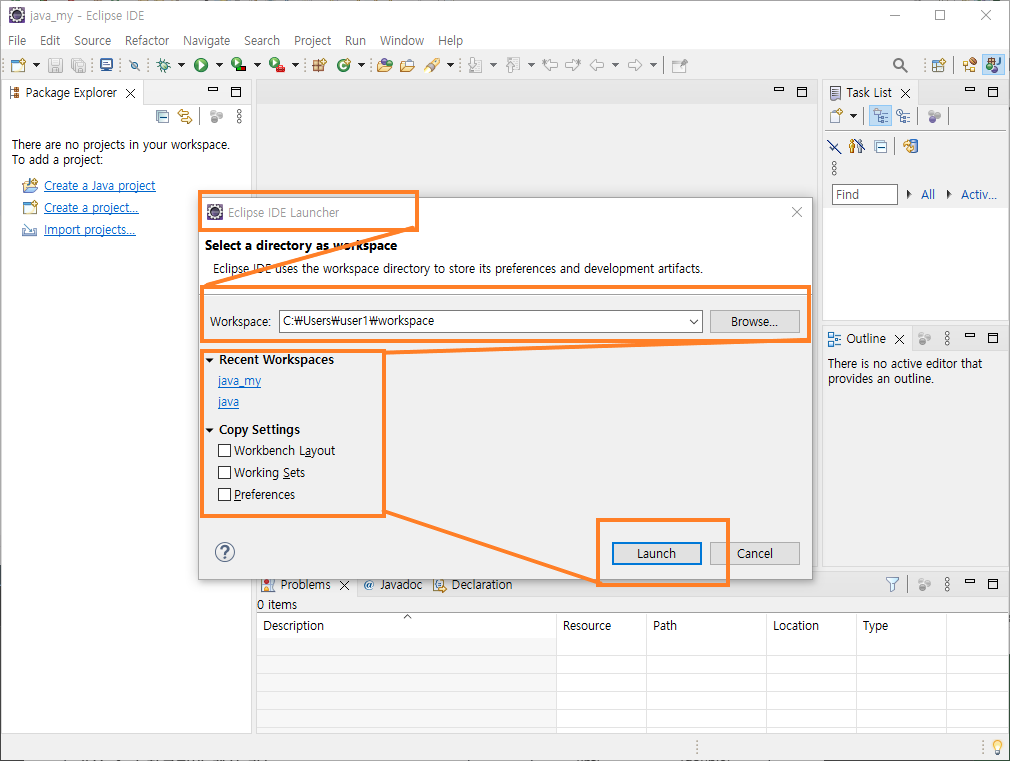Close the Eclipse IDE Launcher dialog
This screenshot has width=1010, height=761.
797,212
